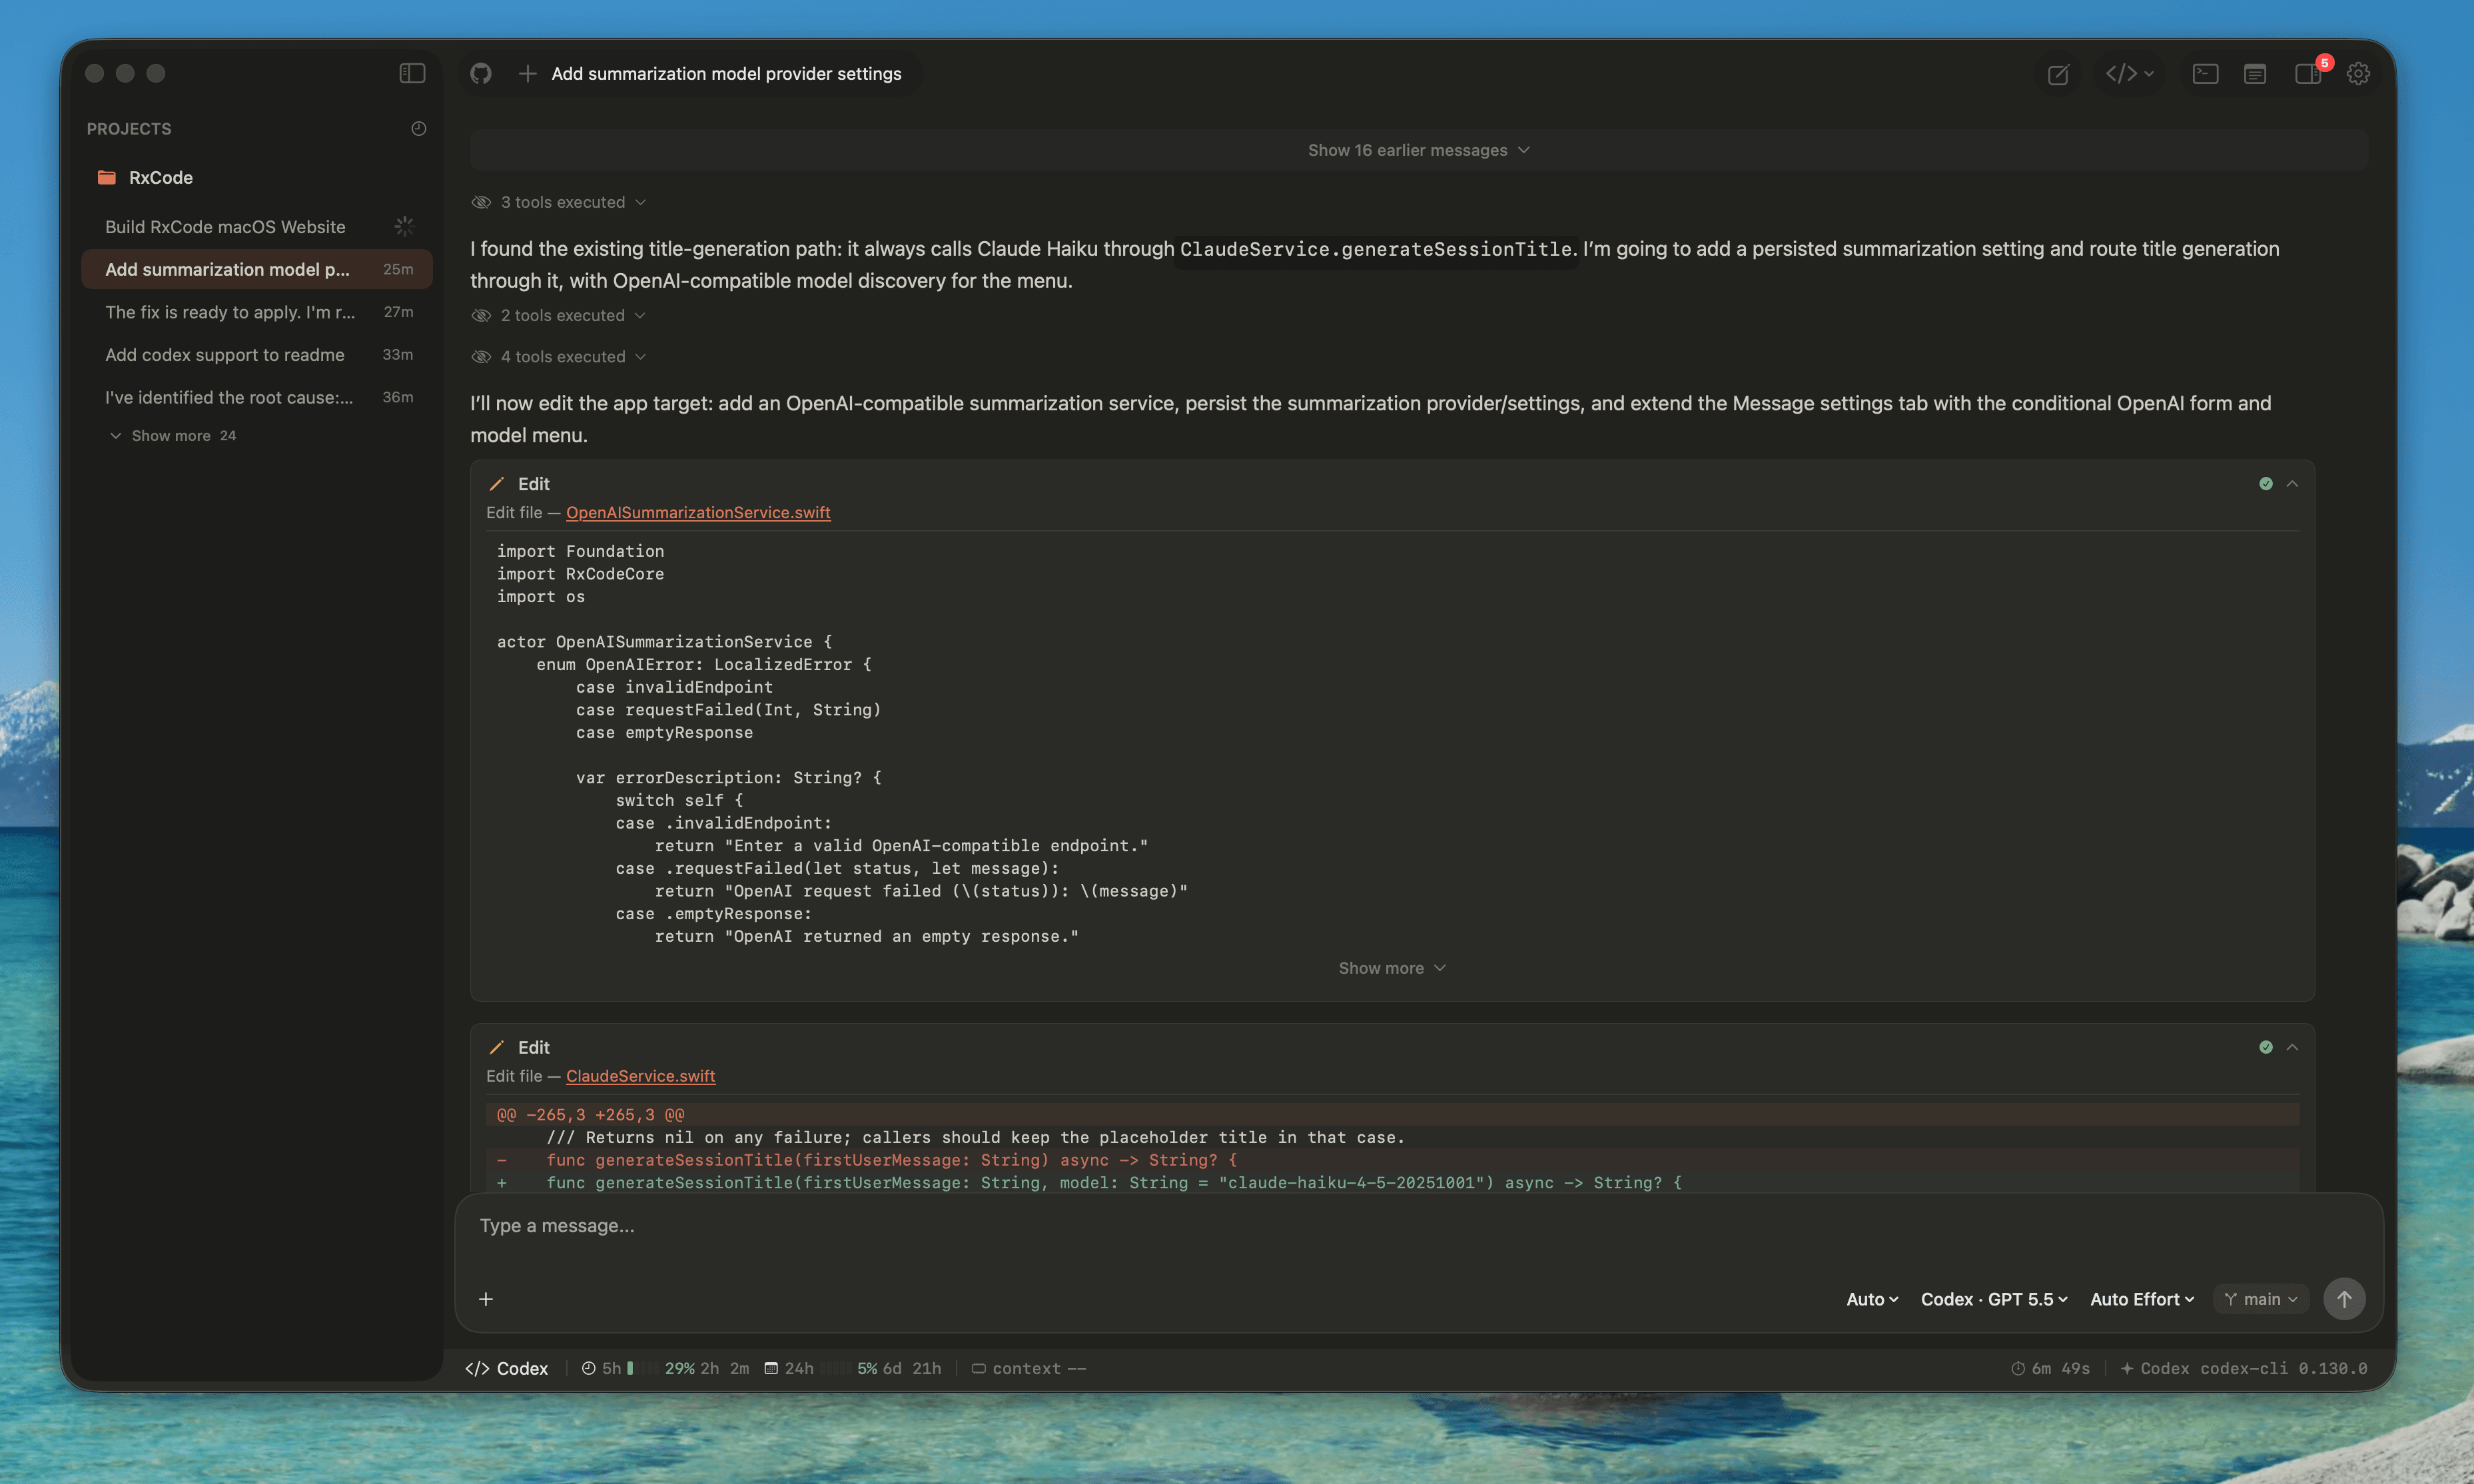Click the Codex label in the status bar
The image size is (2474, 1484).
pos(507,1368)
